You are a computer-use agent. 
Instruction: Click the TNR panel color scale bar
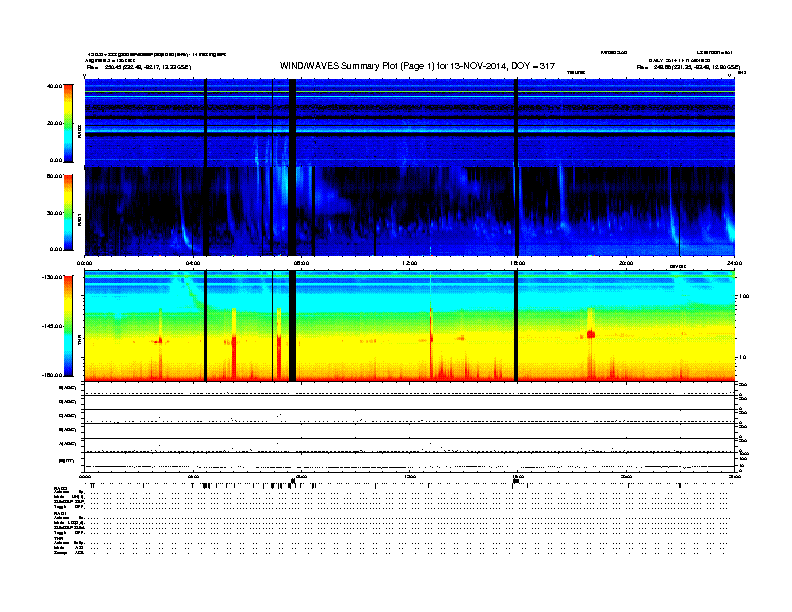click(68, 326)
